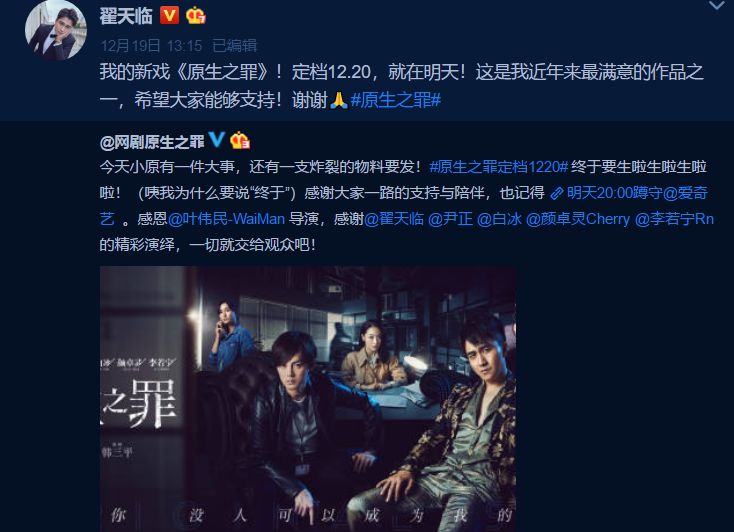Viewport: 734px width, 532px height.
Task: Click the link chain icon before 明天20:00
Action: [x=557, y=193]
